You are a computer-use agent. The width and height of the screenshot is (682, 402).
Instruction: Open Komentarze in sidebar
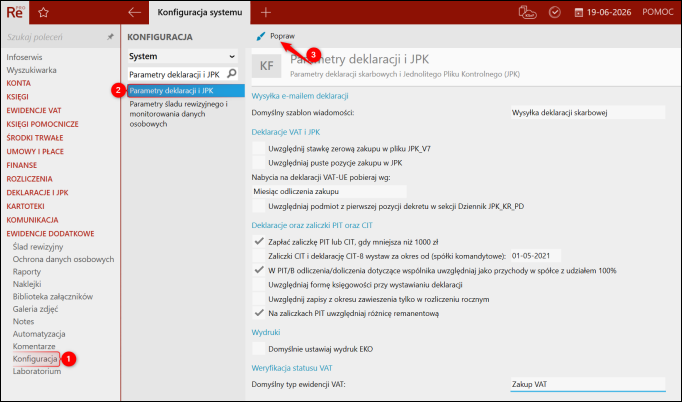34,346
